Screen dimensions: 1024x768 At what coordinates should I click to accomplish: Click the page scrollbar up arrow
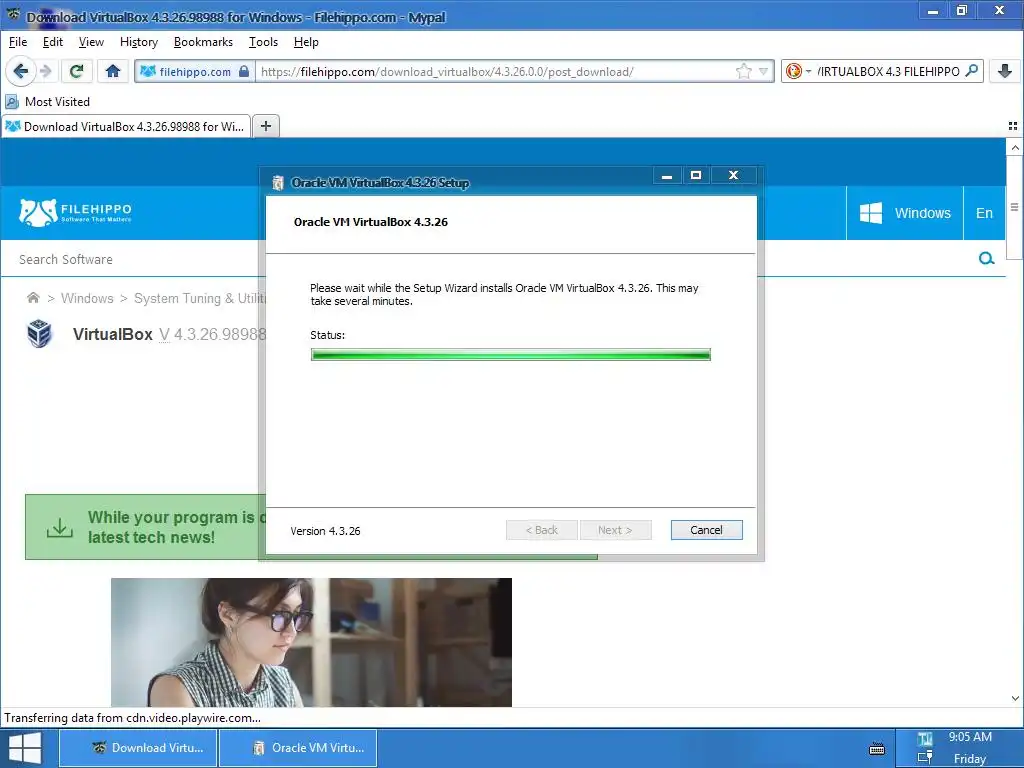(x=1016, y=148)
